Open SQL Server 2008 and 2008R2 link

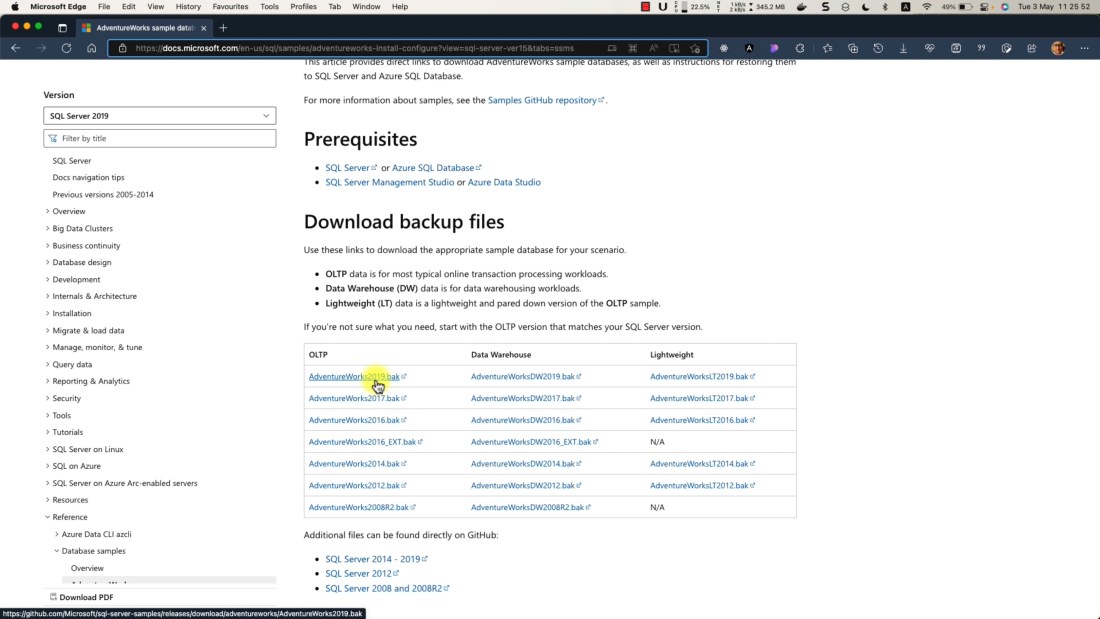pos(384,588)
